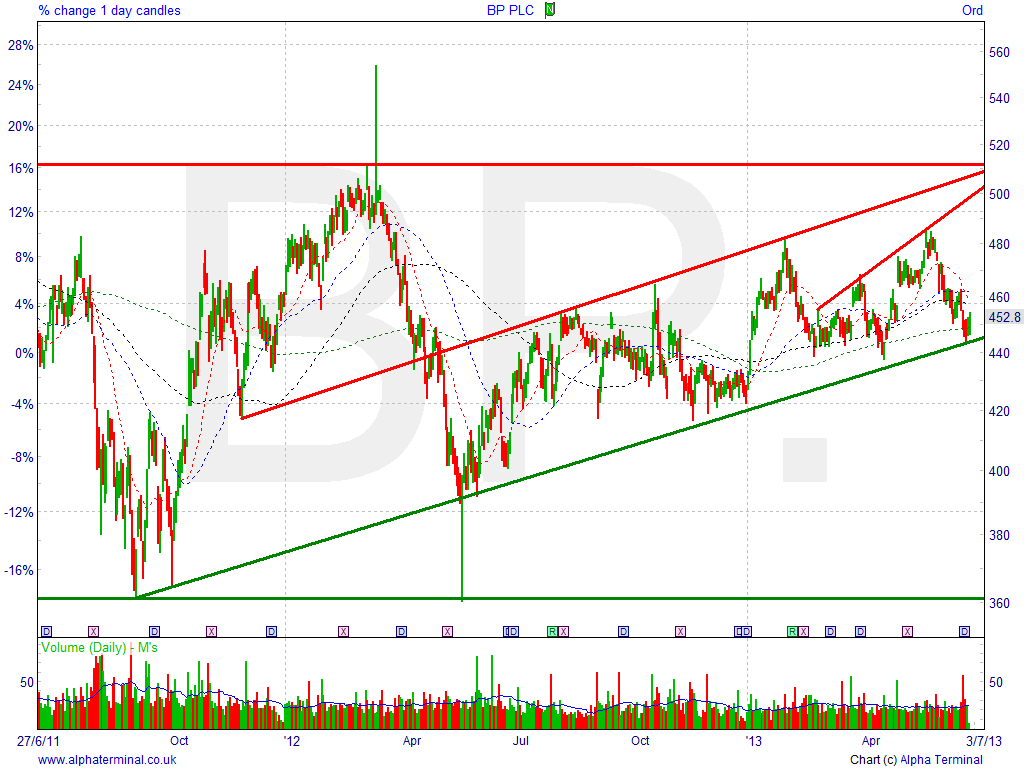Open the D marker just before the '12 gridline
Screen dimensions: 1024x768
271,632
